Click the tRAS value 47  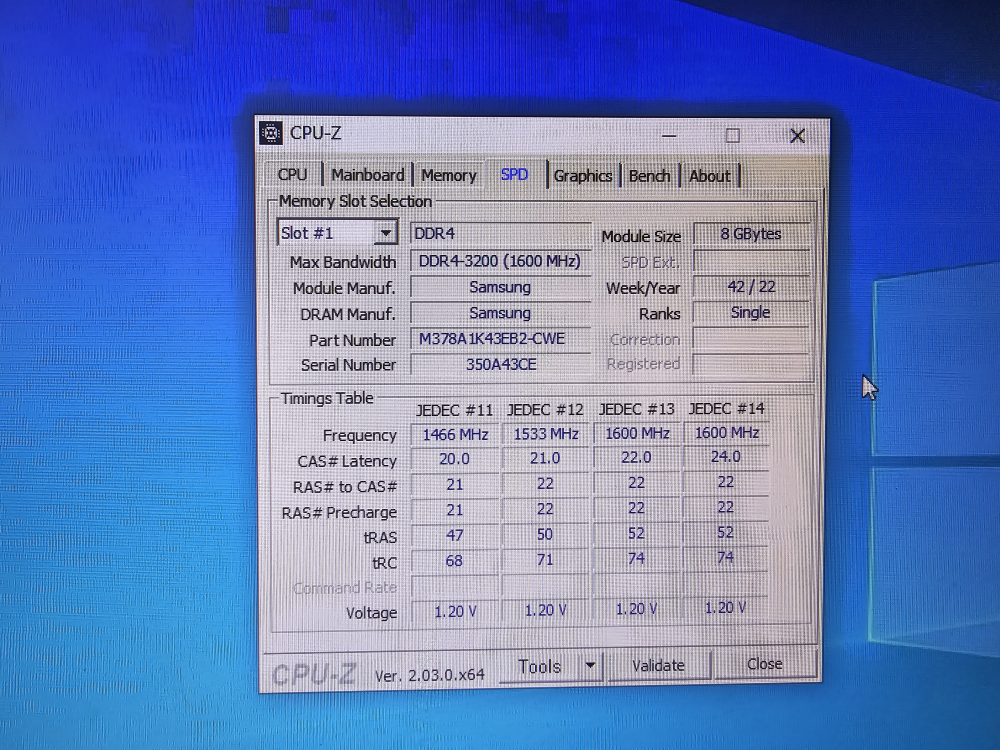coord(455,535)
